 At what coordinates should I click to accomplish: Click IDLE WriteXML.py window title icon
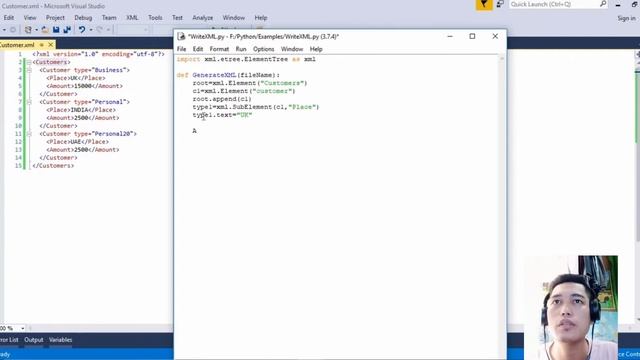click(x=181, y=36)
